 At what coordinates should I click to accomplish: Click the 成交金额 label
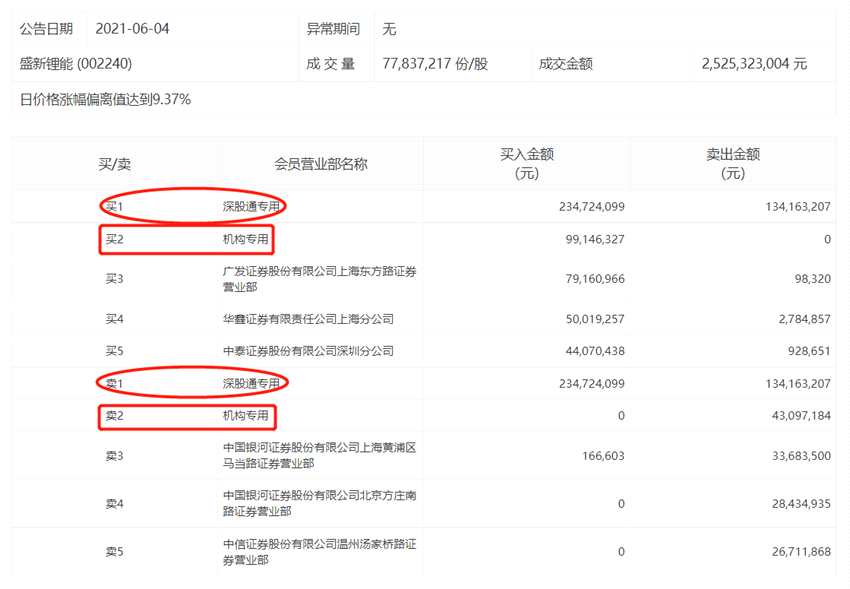coord(565,63)
